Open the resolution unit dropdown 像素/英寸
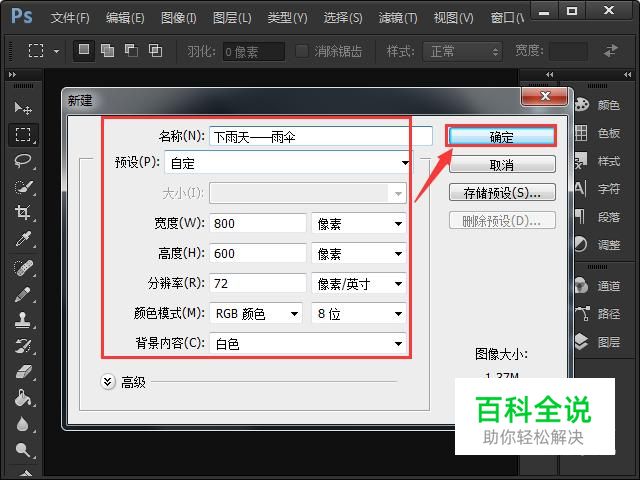 (x=358, y=284)
